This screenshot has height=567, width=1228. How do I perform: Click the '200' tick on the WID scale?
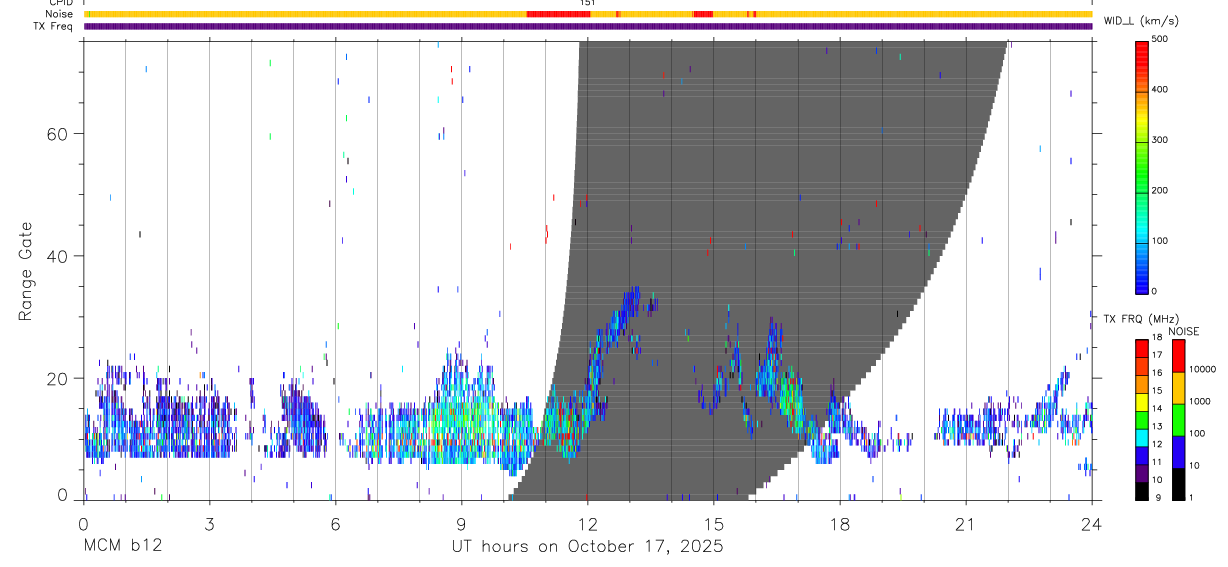pos(1160,190)
